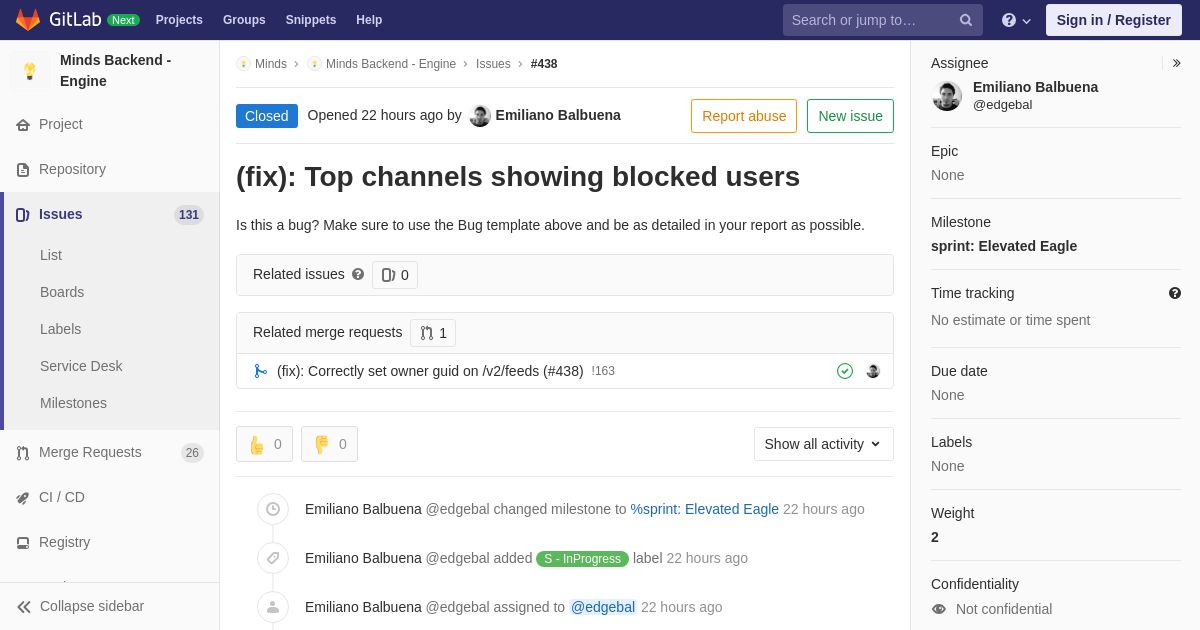1200x630 pixels.
Task: Click Sign in / Register button
Action: [1114, 20]
